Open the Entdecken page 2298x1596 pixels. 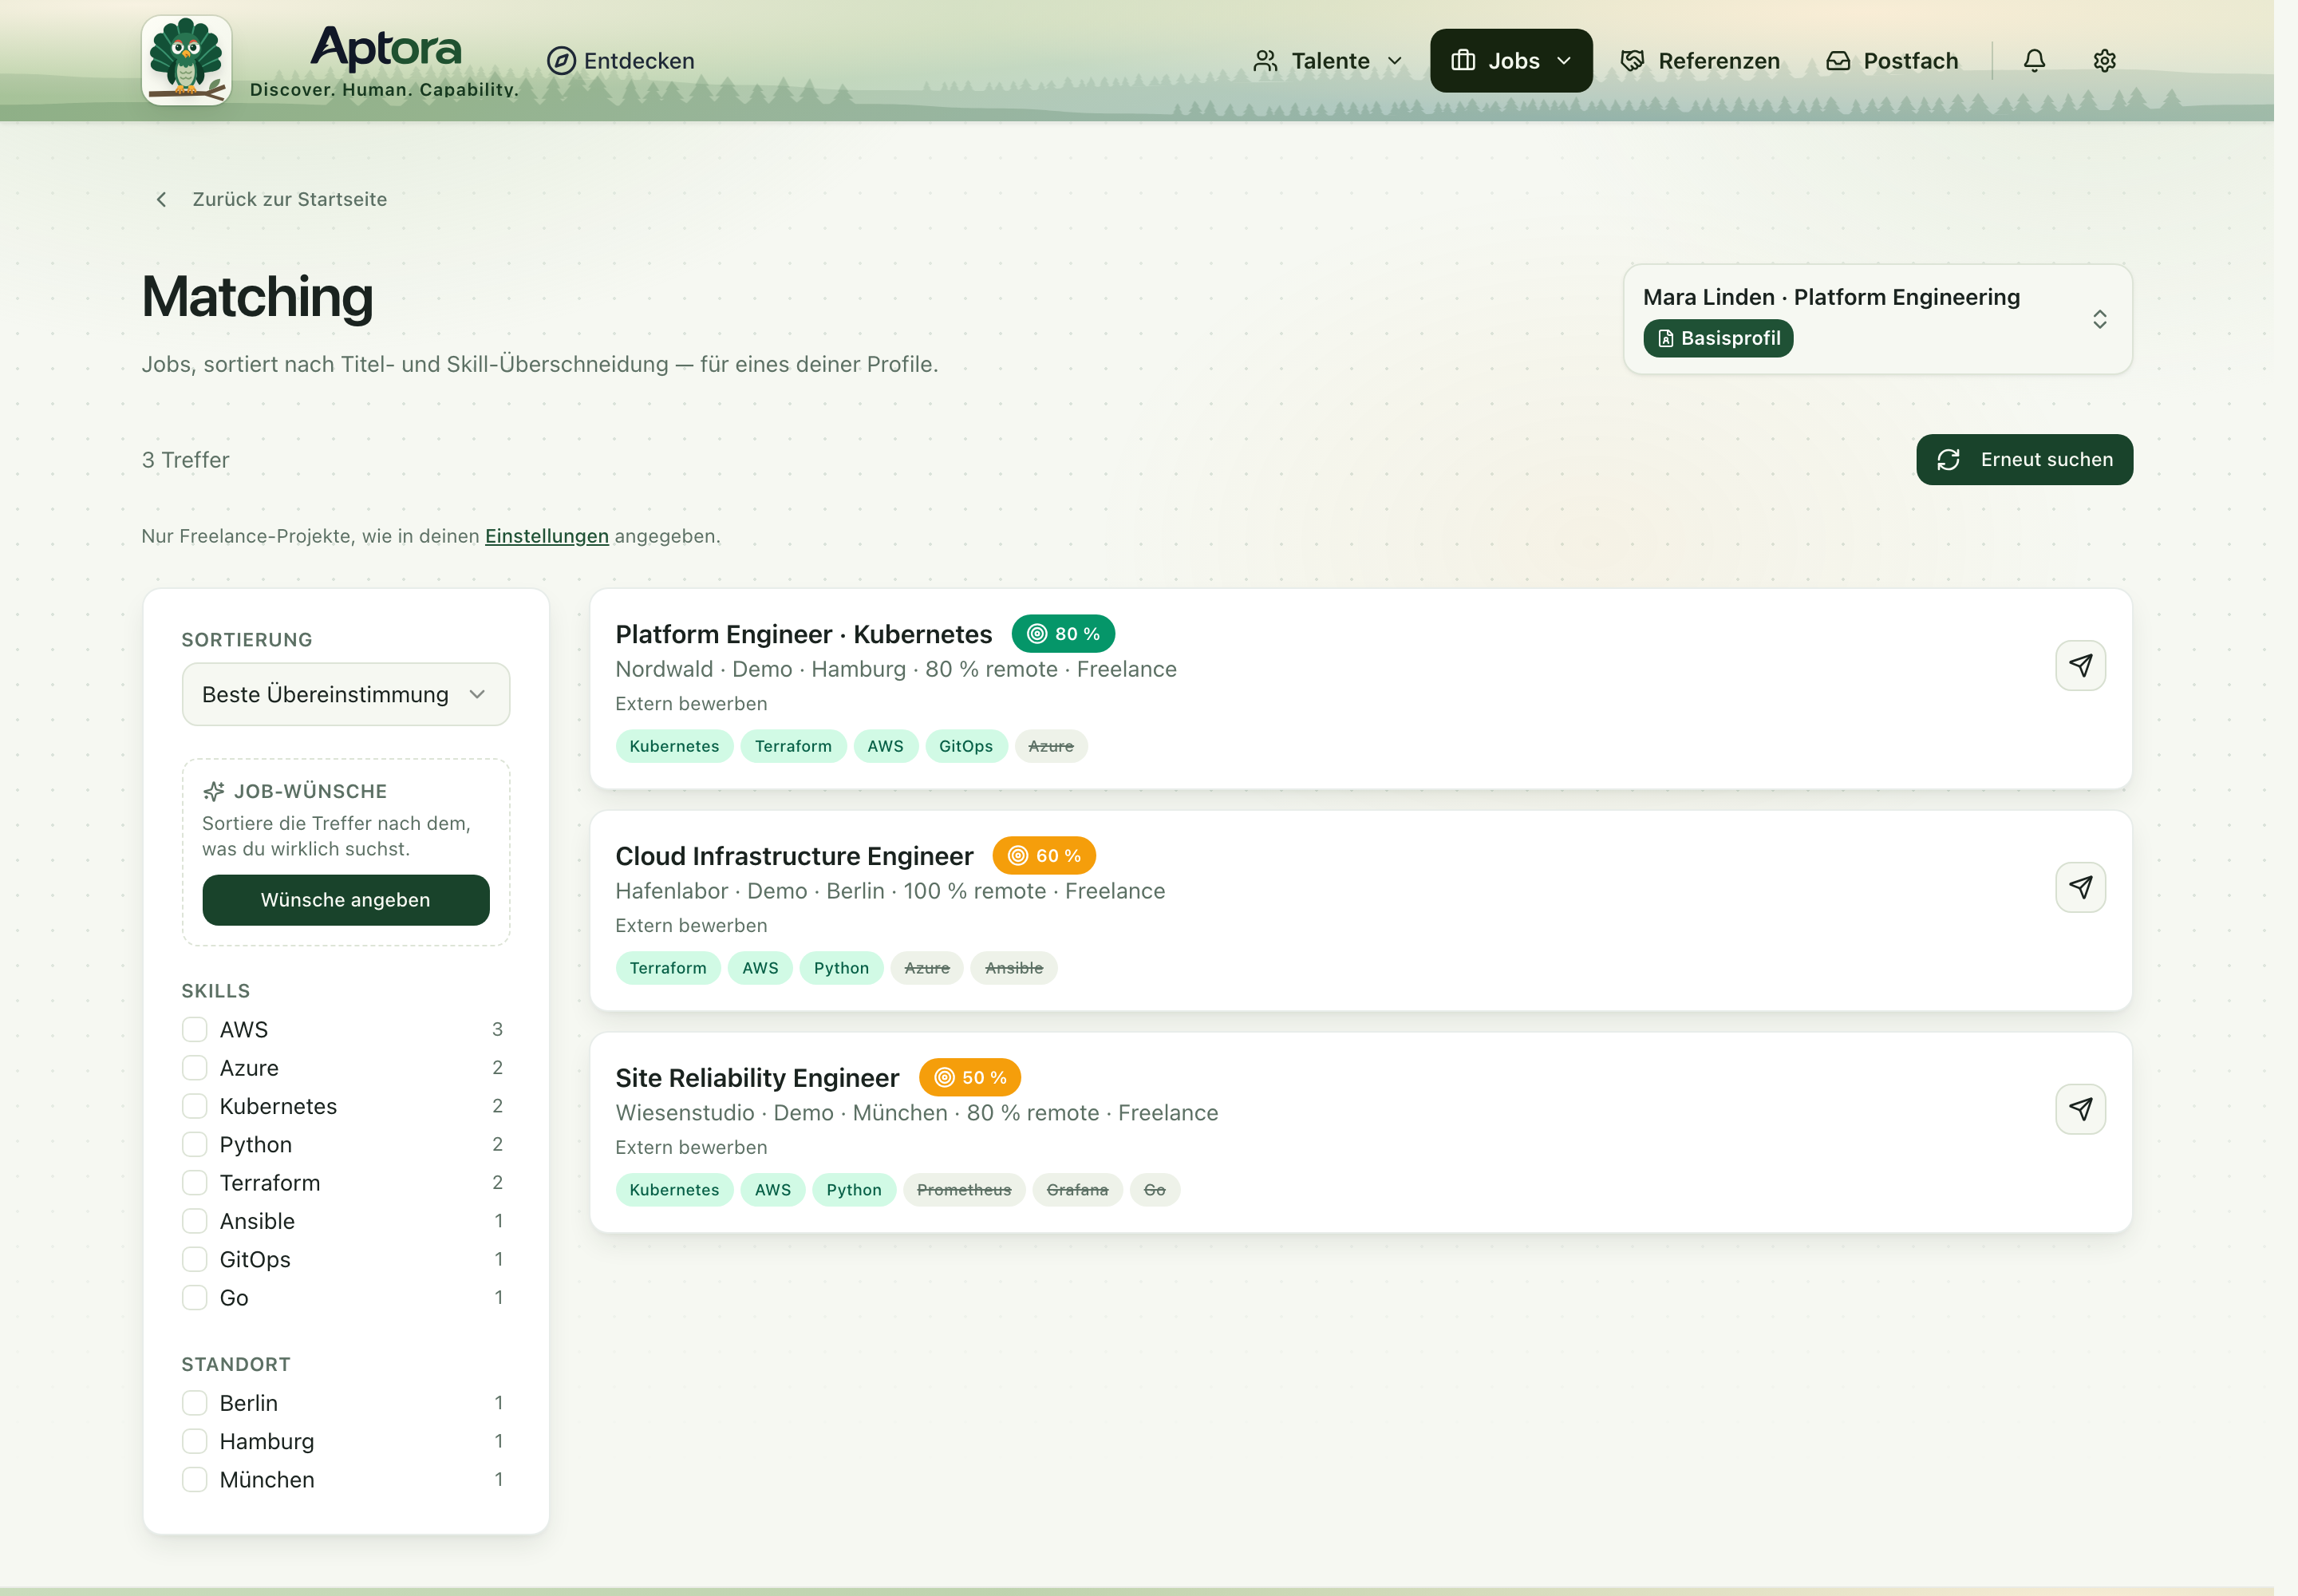[620, 61]
